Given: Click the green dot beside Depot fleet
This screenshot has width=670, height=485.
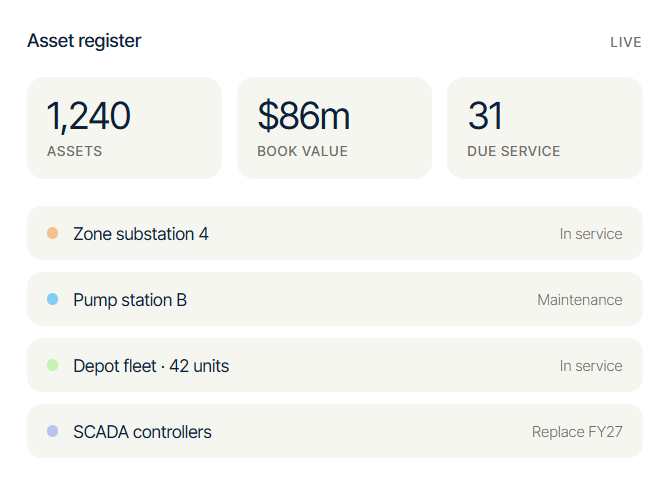Looking at the screenshot, I should pos(53,365).
